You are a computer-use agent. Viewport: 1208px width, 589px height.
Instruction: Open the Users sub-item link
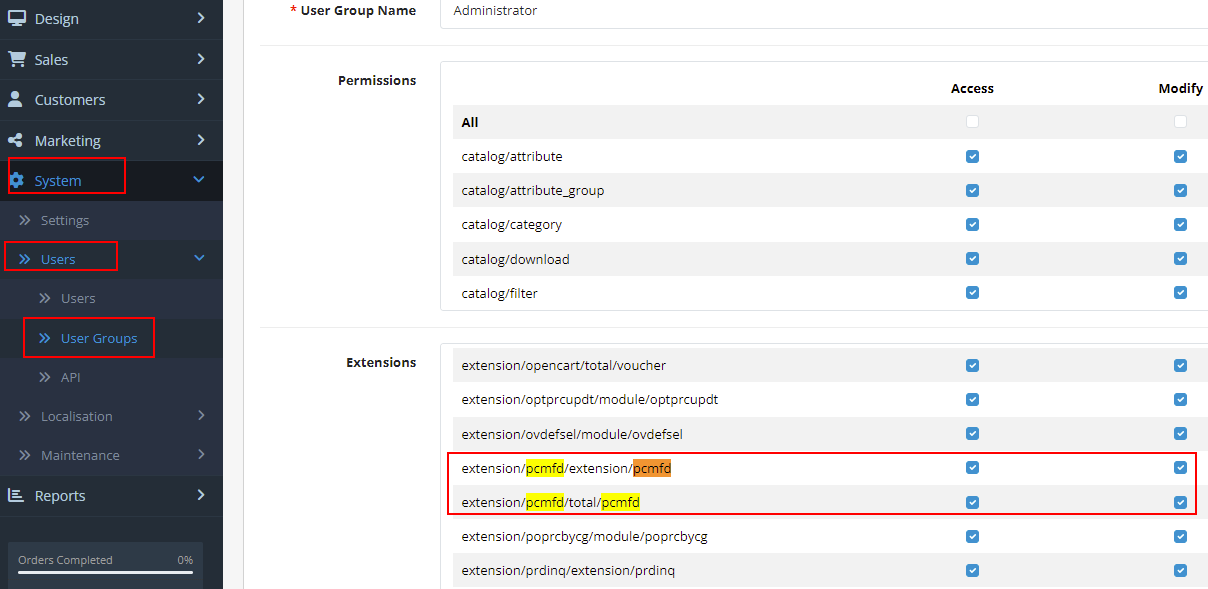(x=78, y=298)
